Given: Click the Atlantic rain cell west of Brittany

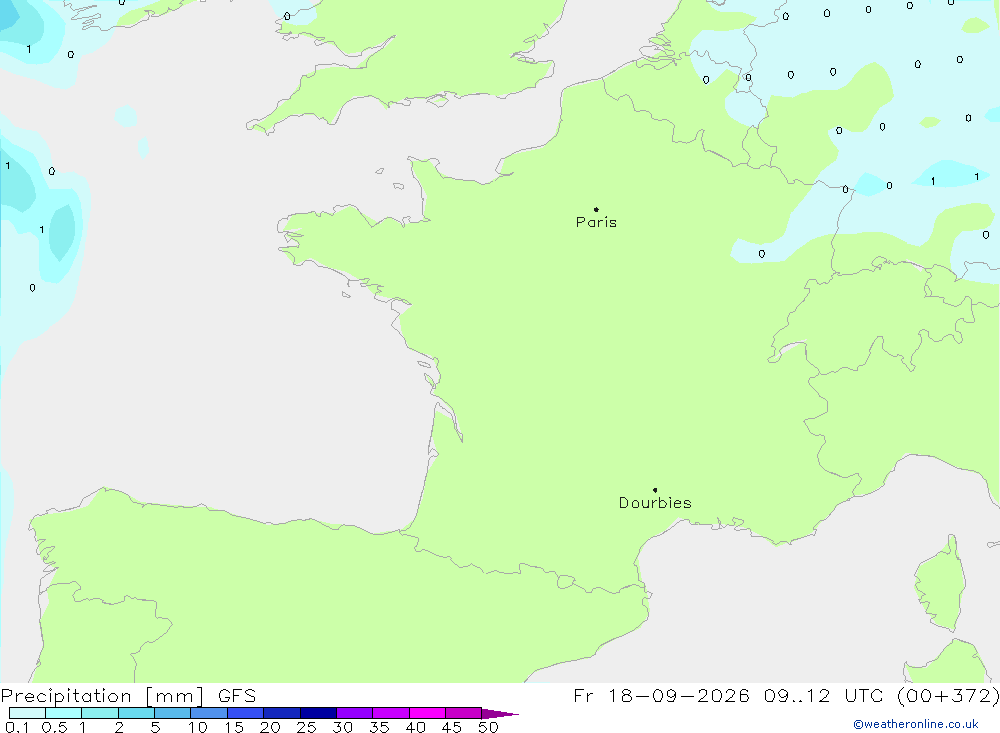Looking at the screenshot, I should (x=62, y=232).
